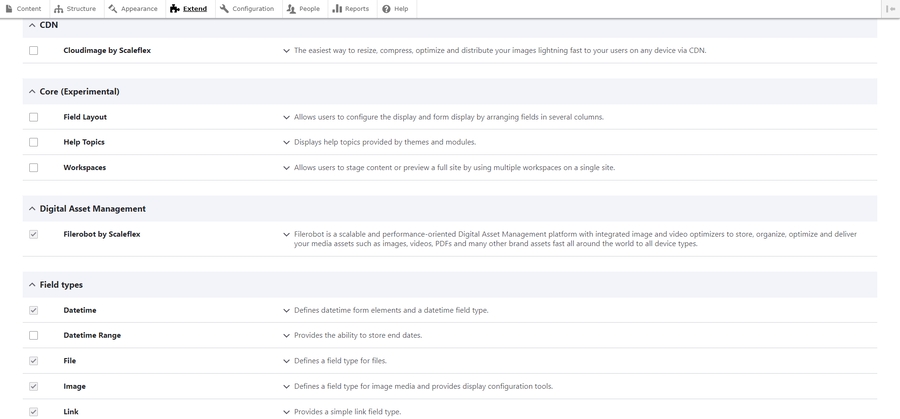This screenshot has height=419, width=900.
Task: Click the Content page icon in toolbar
Action: coord(10,9)
